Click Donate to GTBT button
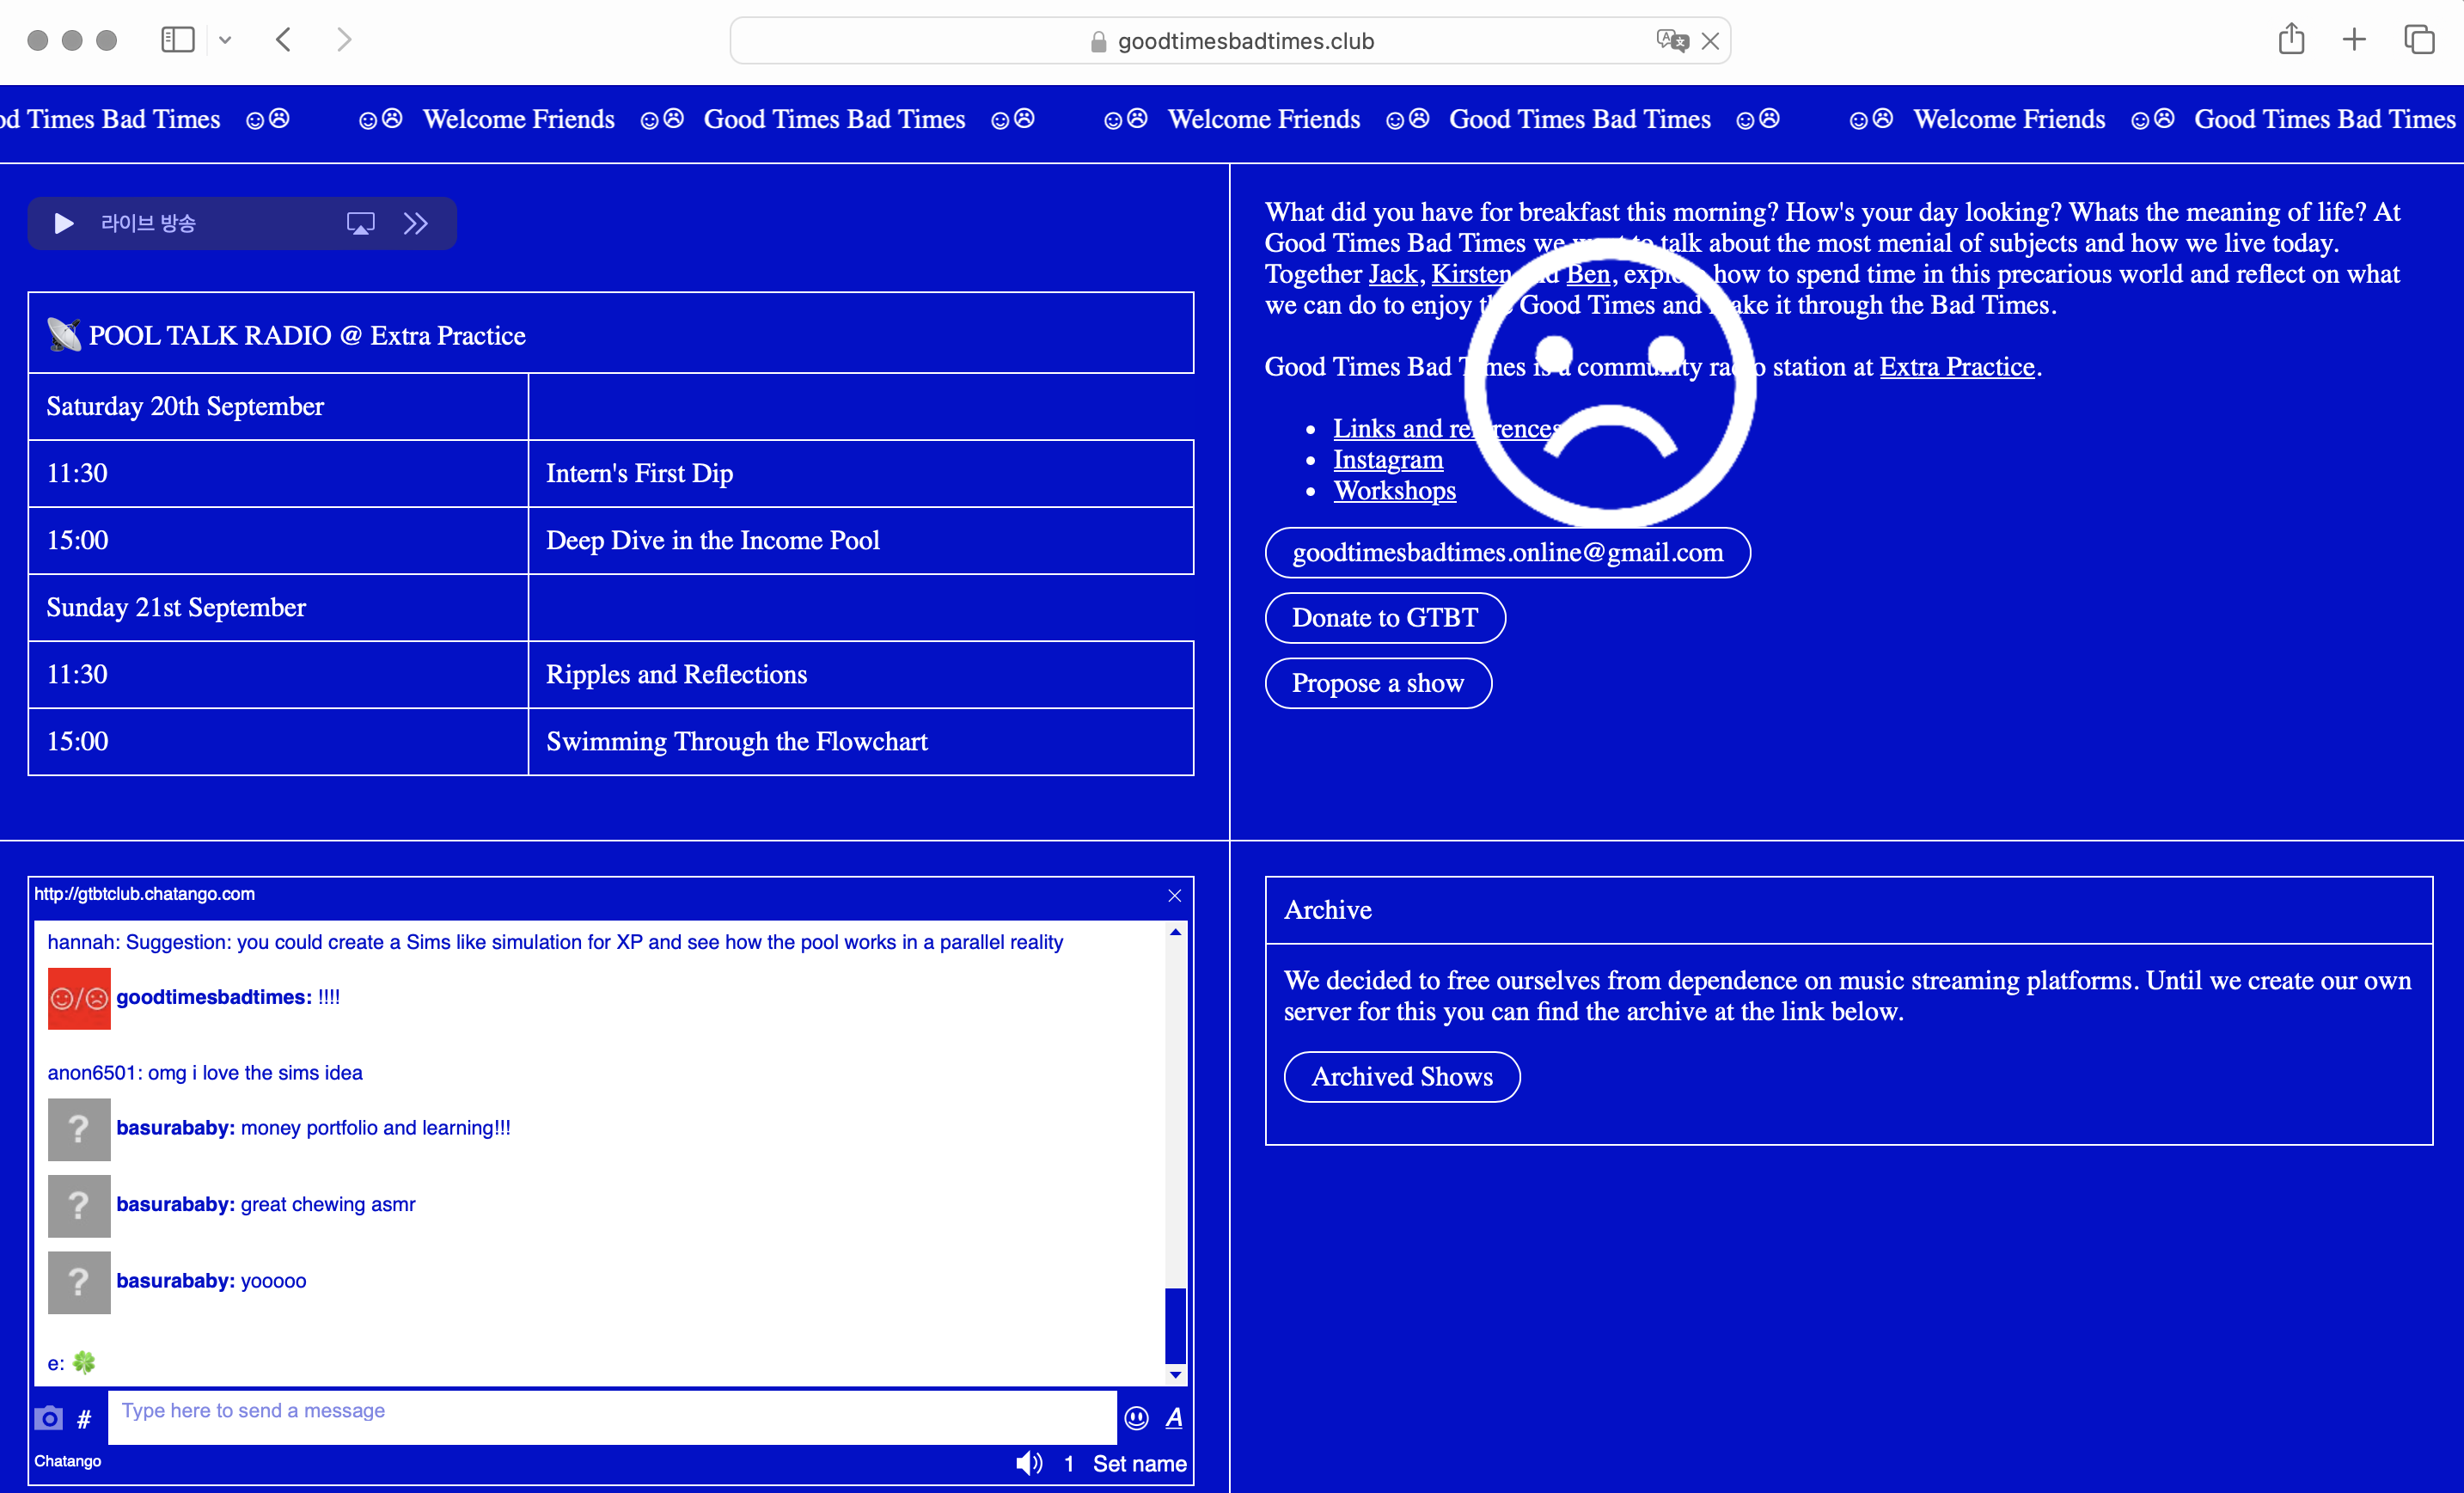2464x1493 pixels. point(1384,618)
